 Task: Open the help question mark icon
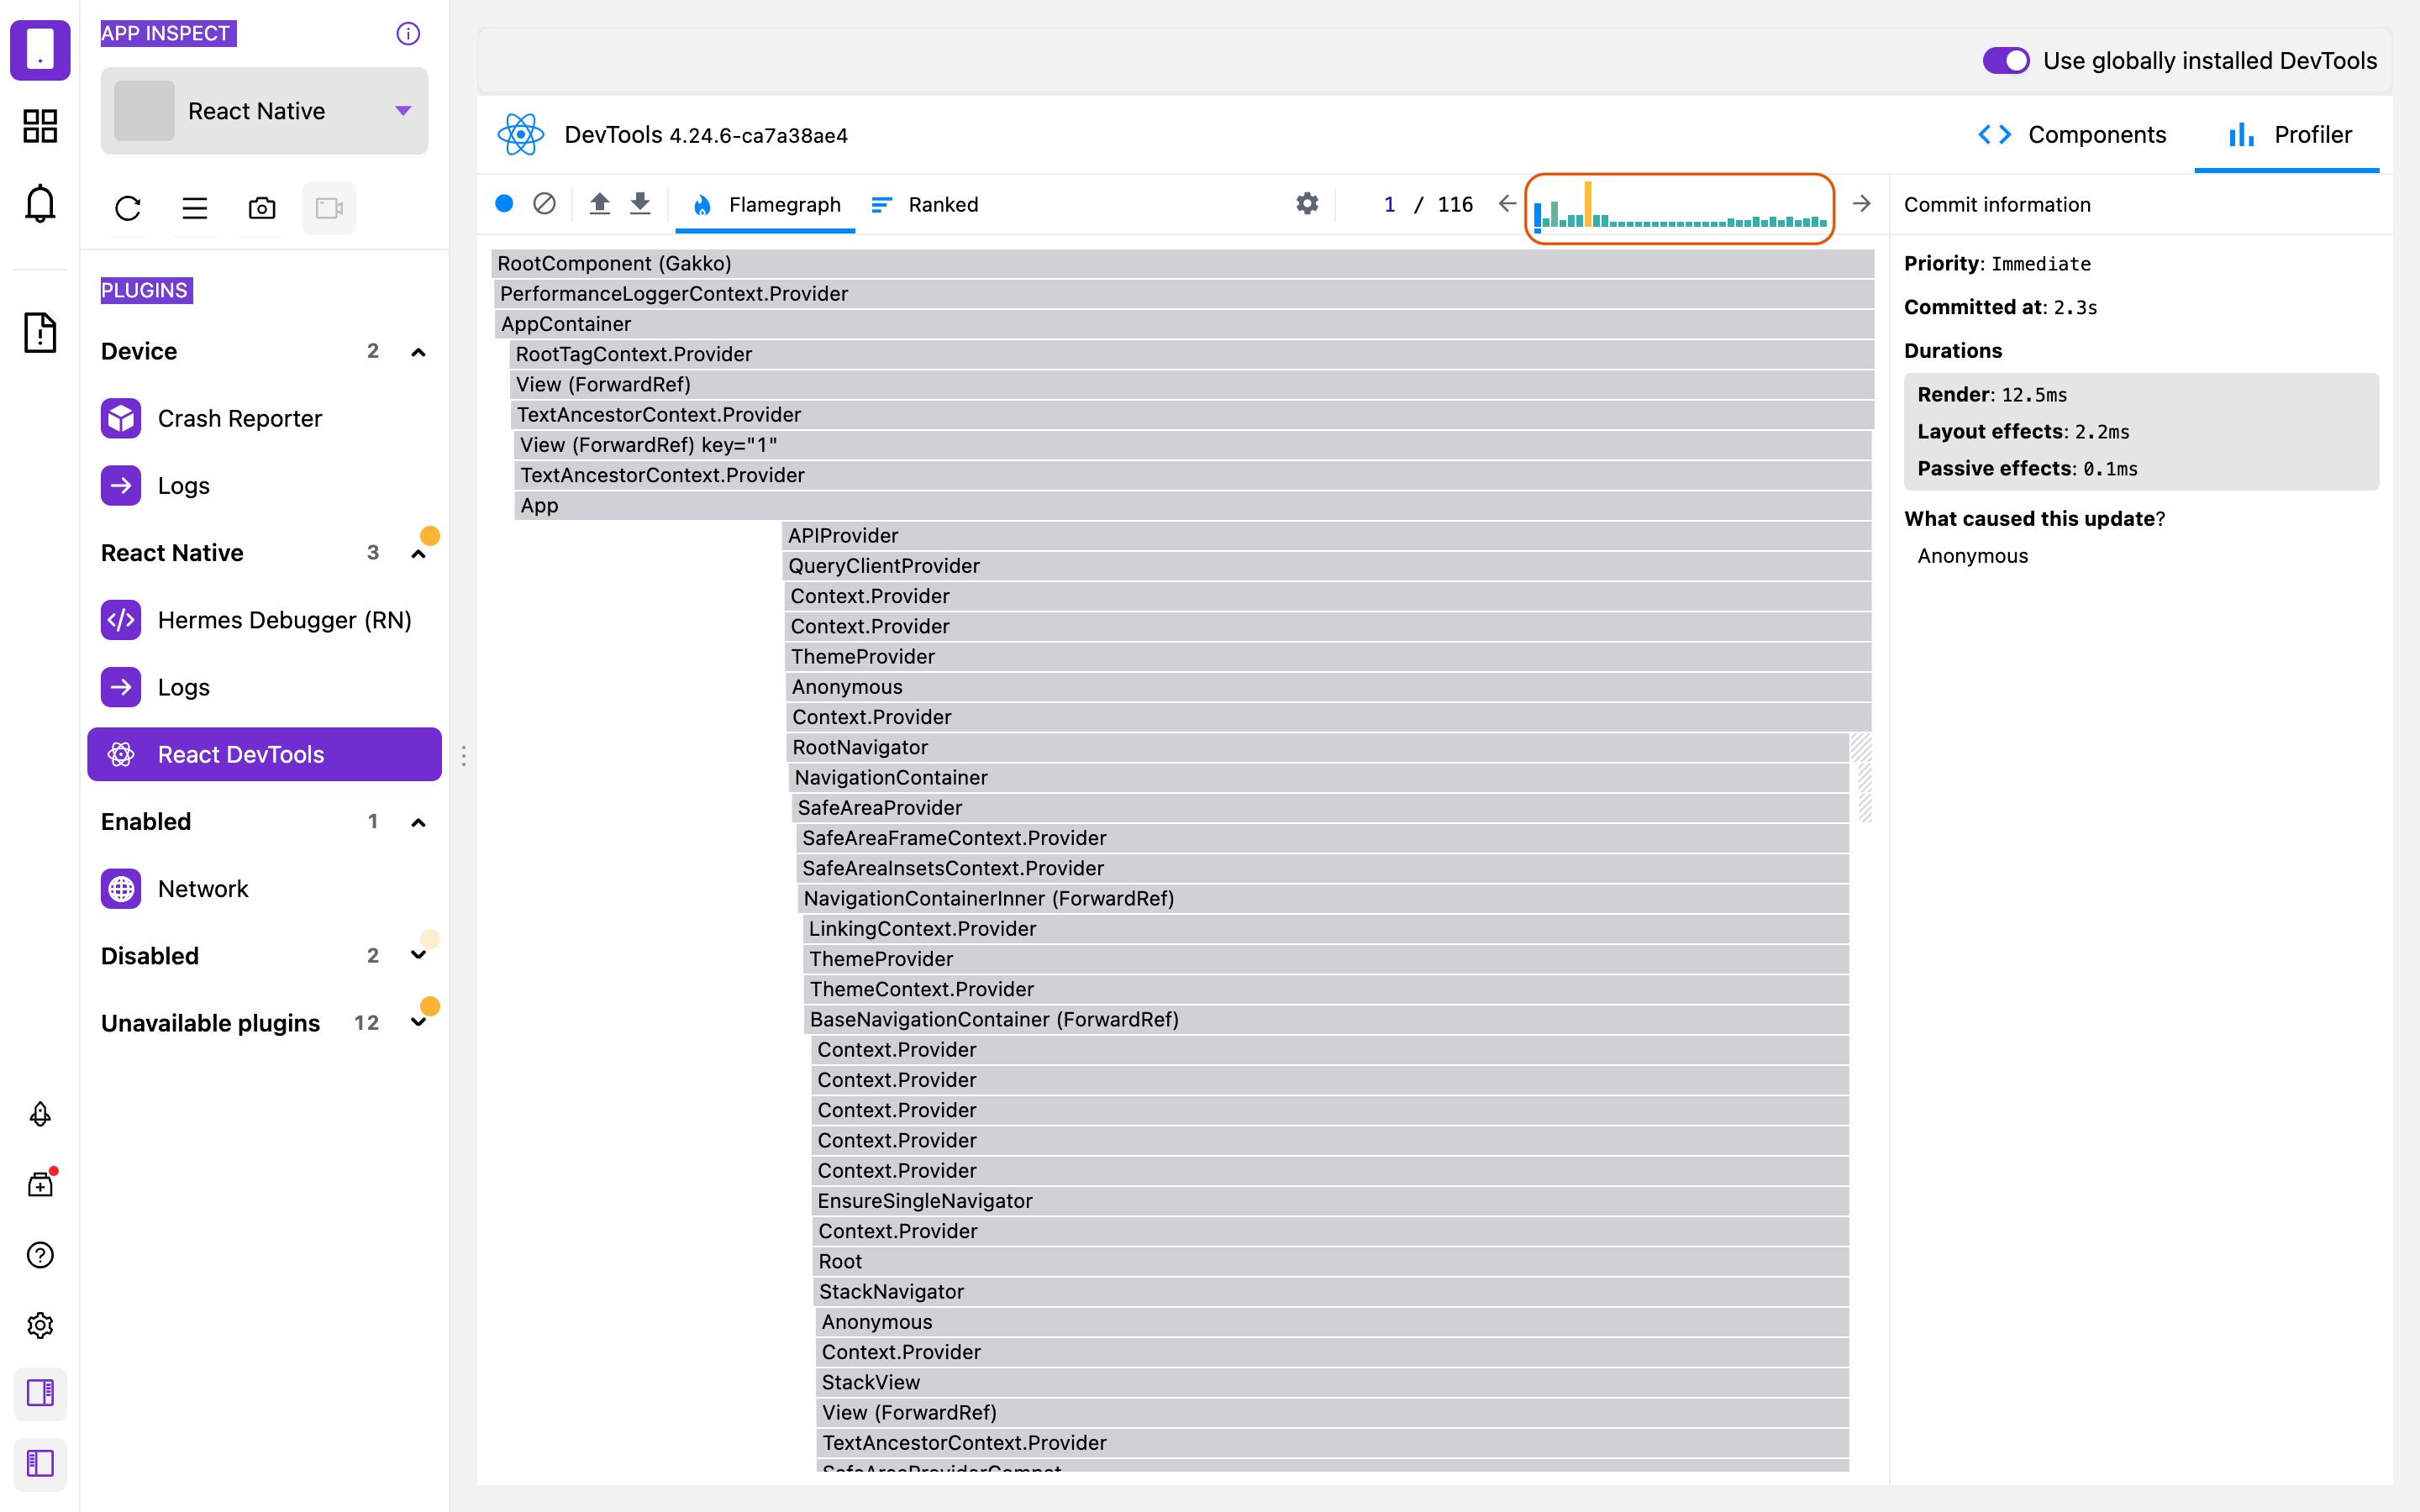(40, 1255)
